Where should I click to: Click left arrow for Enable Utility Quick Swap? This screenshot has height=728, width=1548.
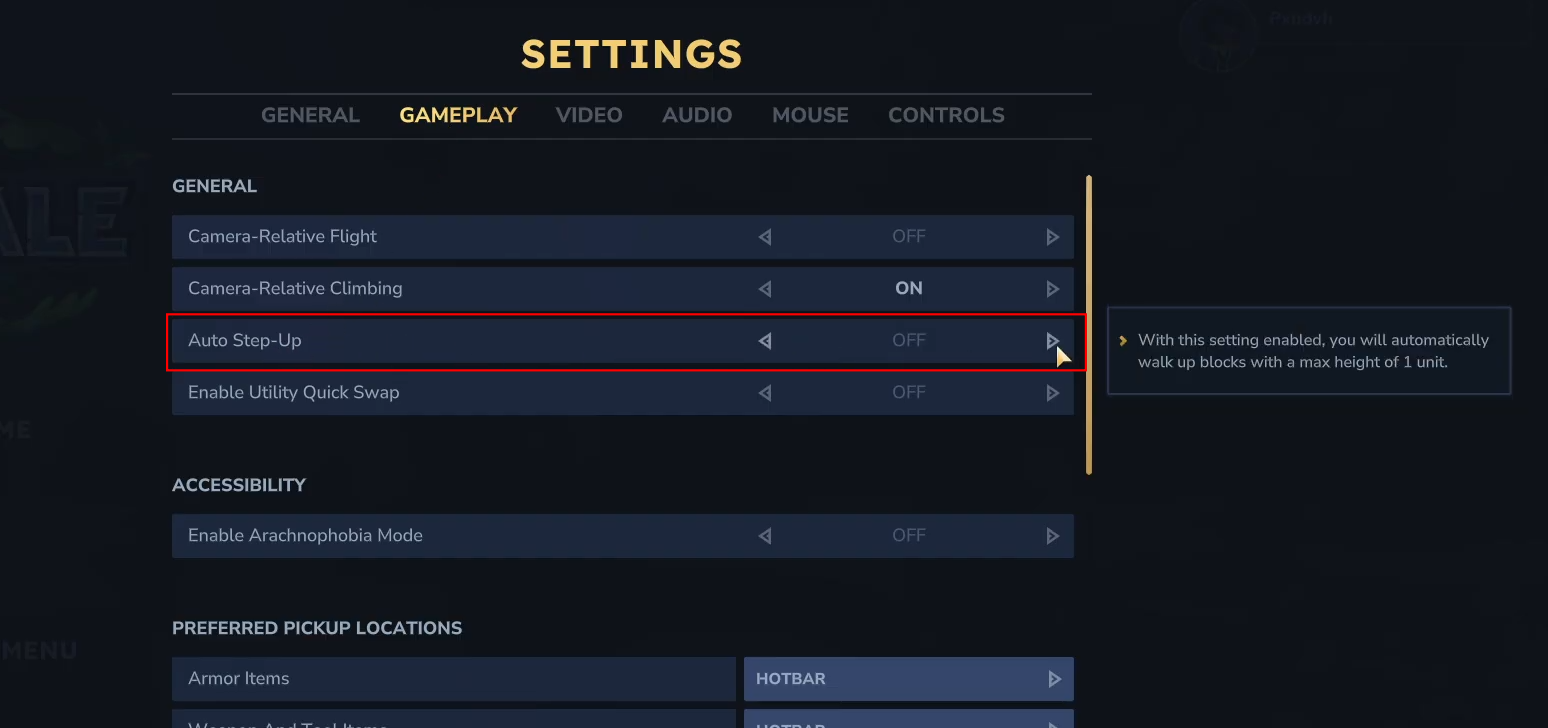click(x=765, y=393)
